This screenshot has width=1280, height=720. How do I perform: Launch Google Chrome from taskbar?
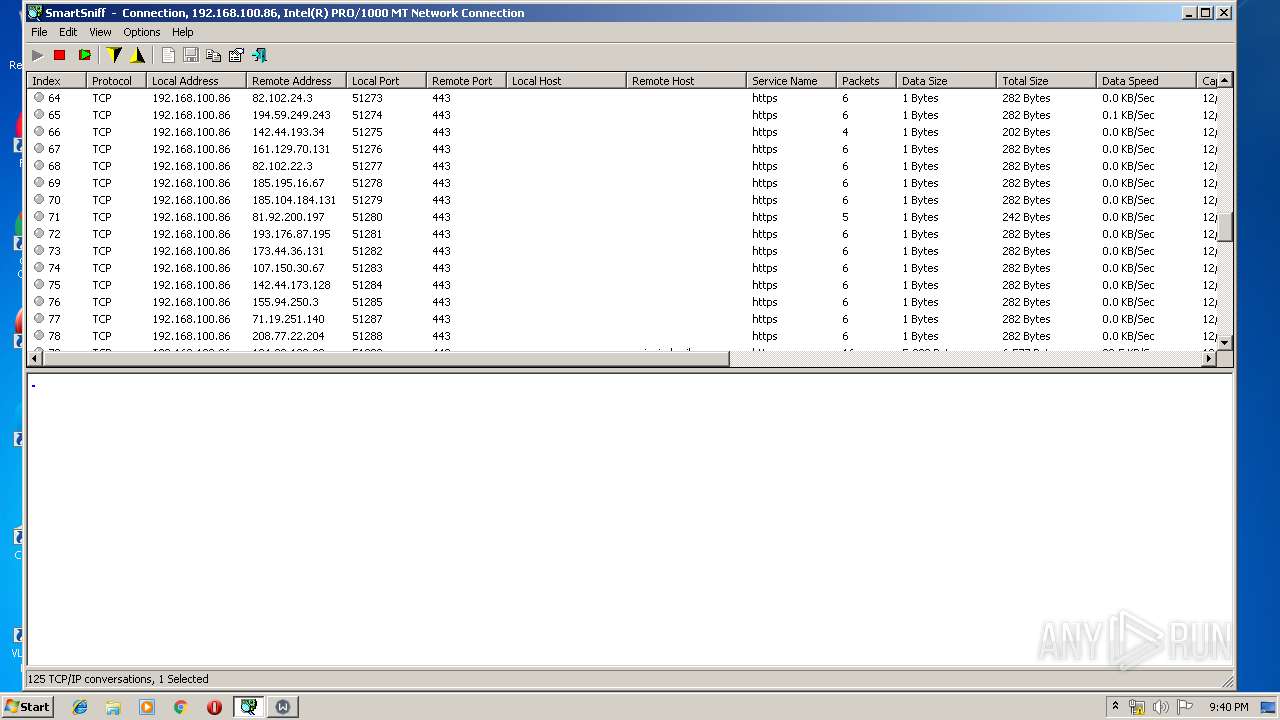click(x=181, y=707)
